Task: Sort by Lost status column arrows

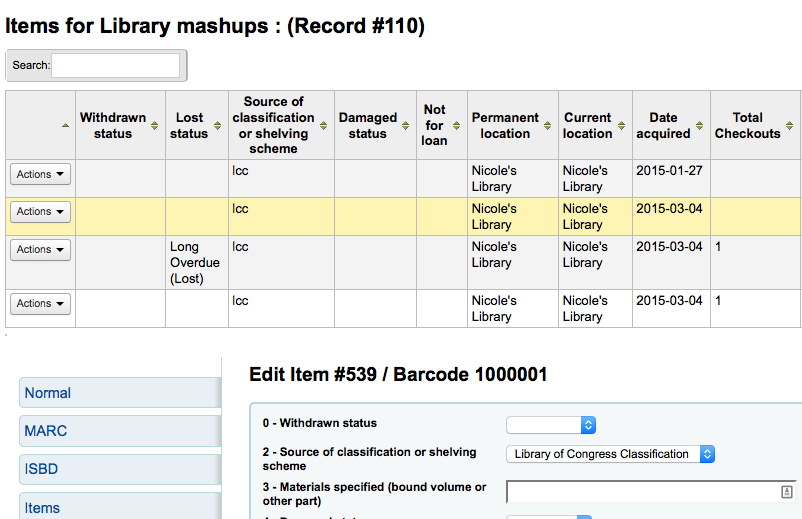Action: [217, 125]
